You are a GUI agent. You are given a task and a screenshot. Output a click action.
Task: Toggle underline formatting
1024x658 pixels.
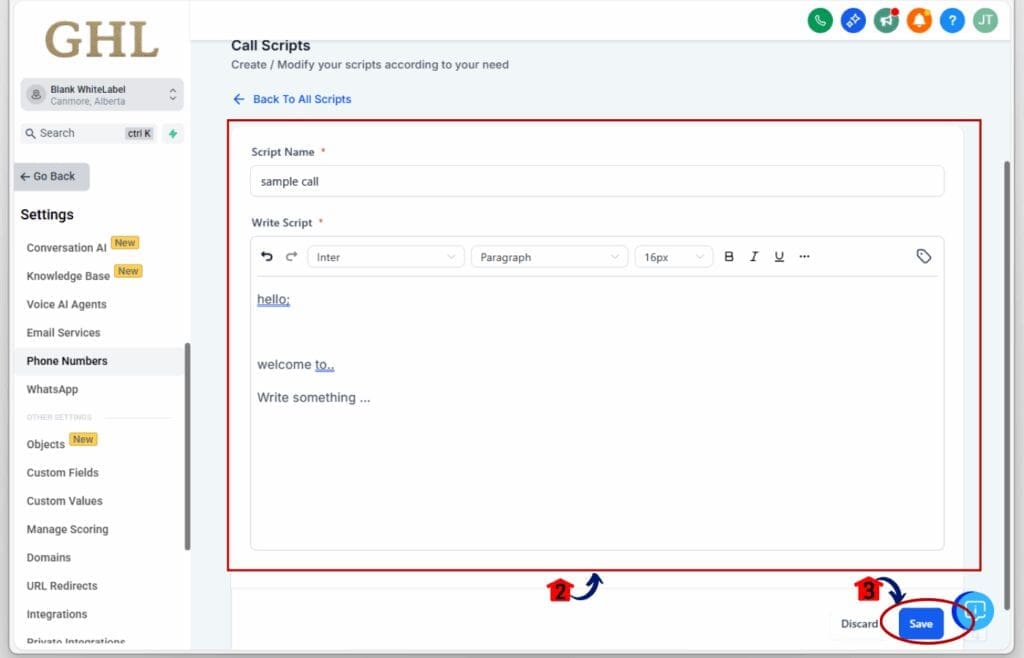779,257
